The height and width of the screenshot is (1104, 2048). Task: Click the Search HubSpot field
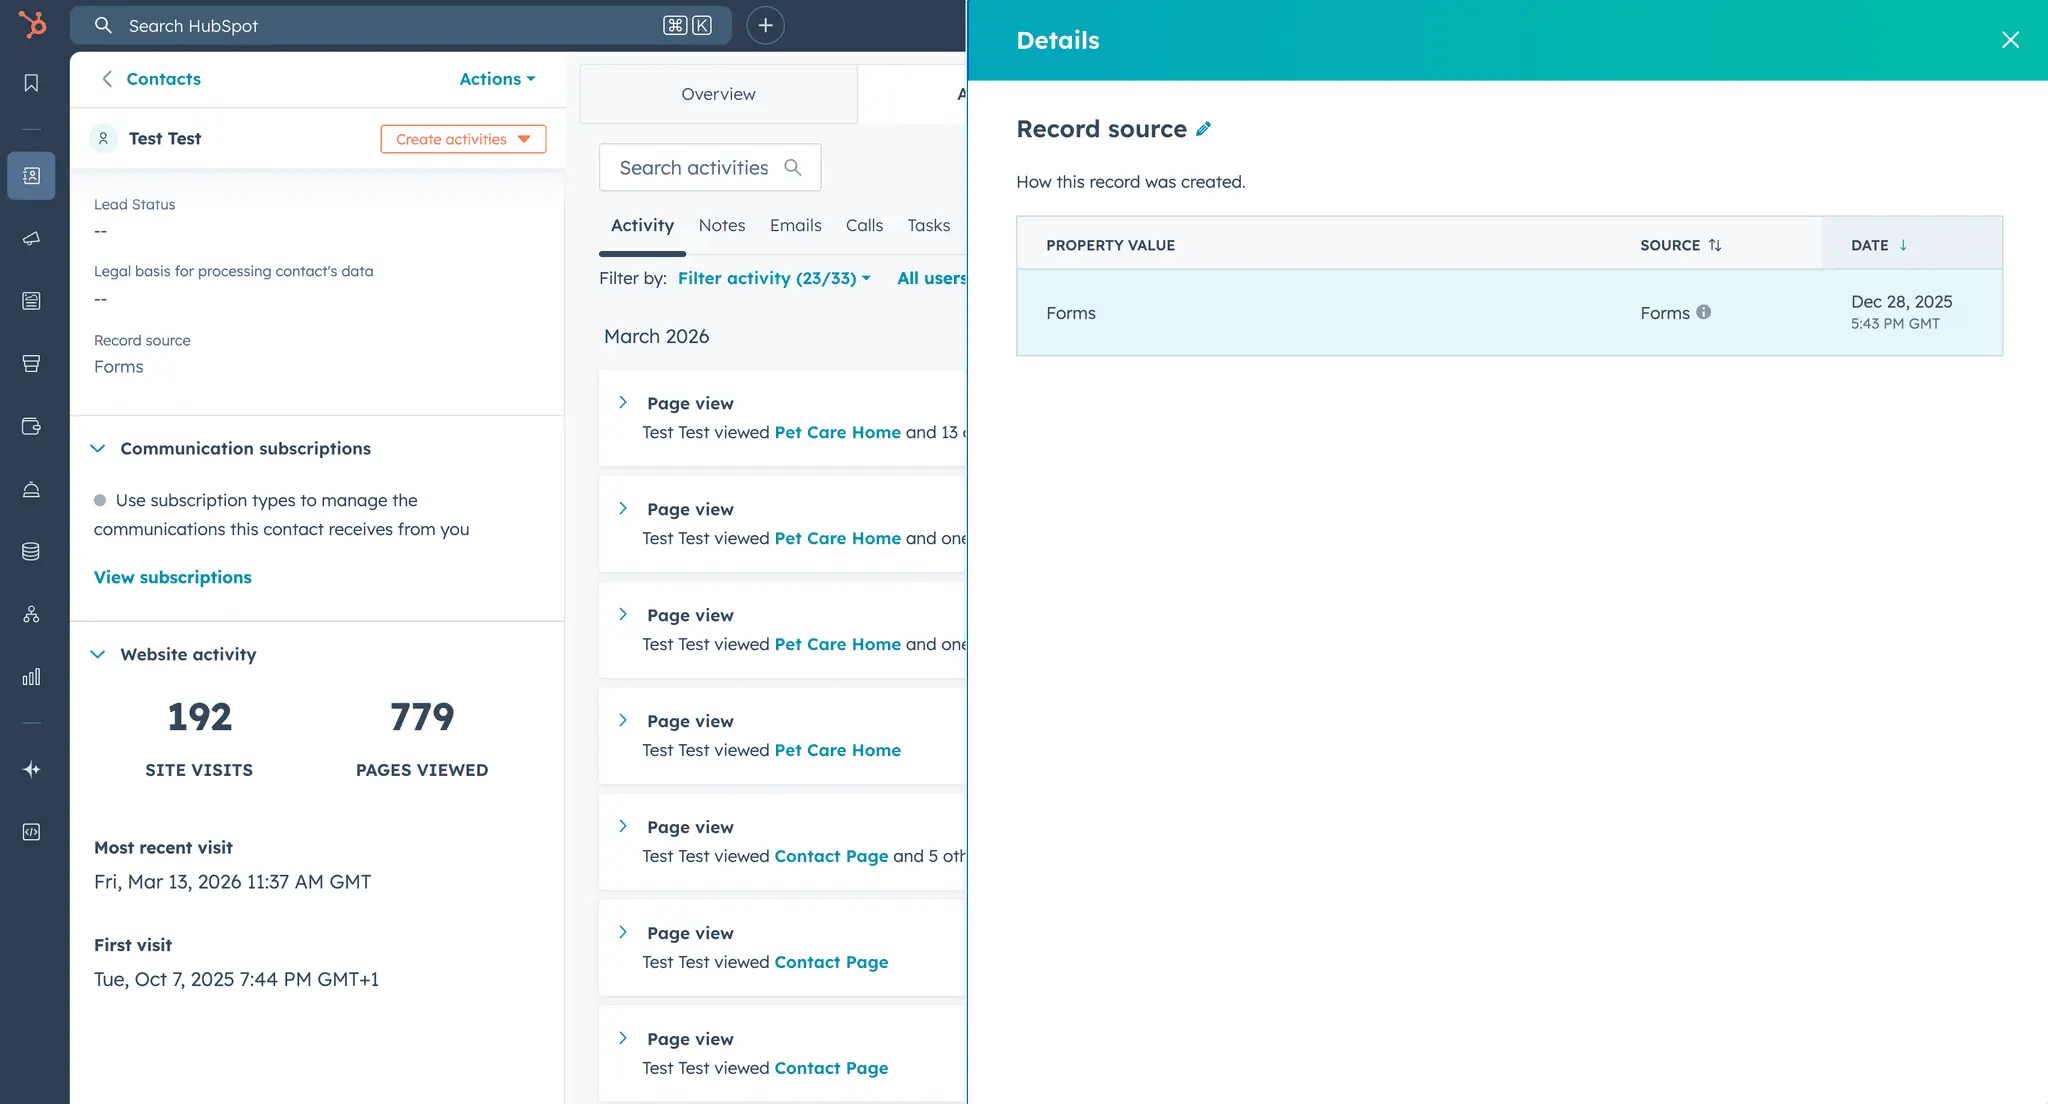click(400, 25)
